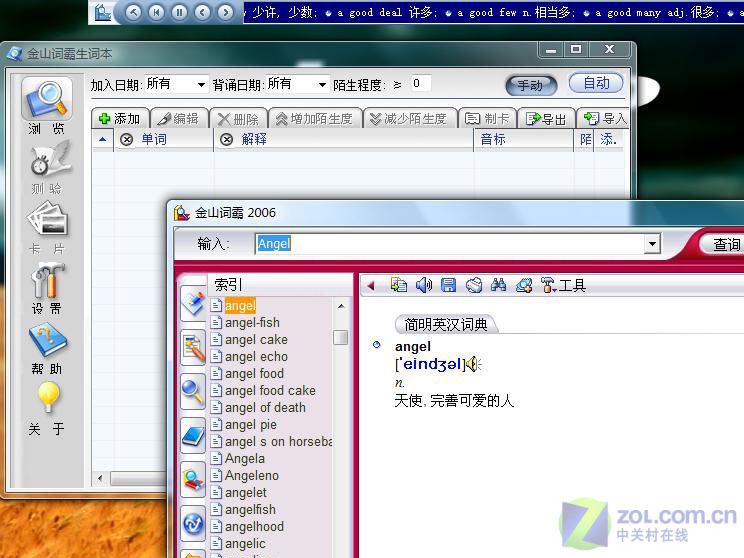Click the 词霸 logo icon in top bar
Viewport: 744px width, 558px height.
pyautogui.click(x=102, y=12)
